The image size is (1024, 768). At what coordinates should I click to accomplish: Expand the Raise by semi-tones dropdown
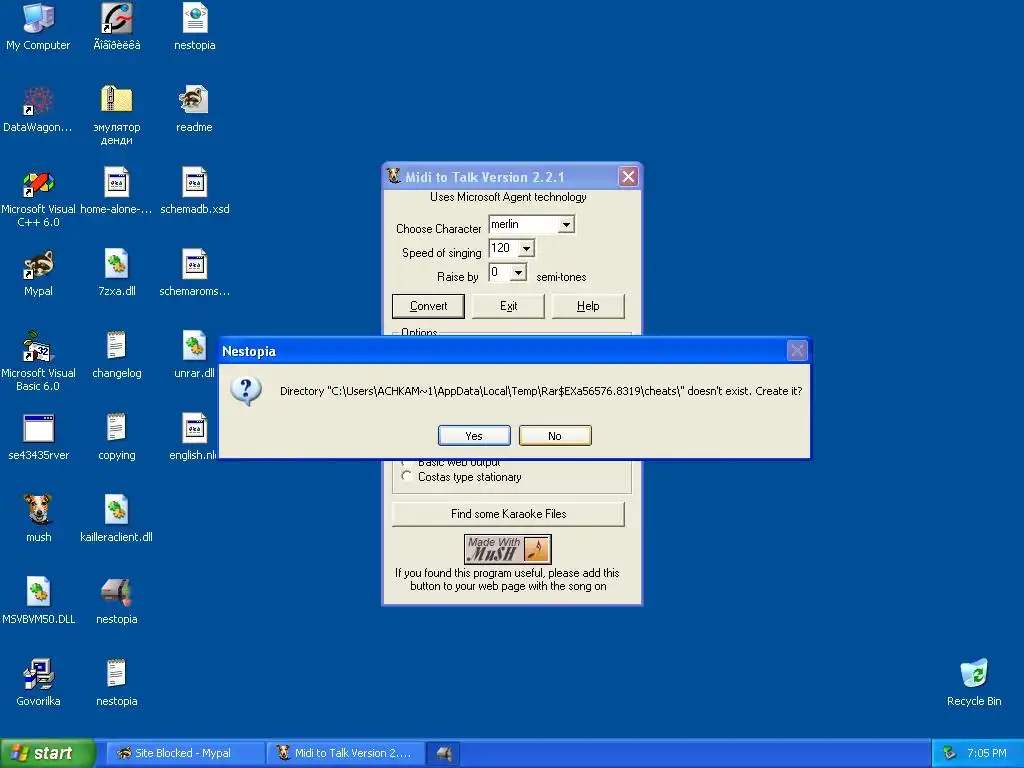point(518,272)
